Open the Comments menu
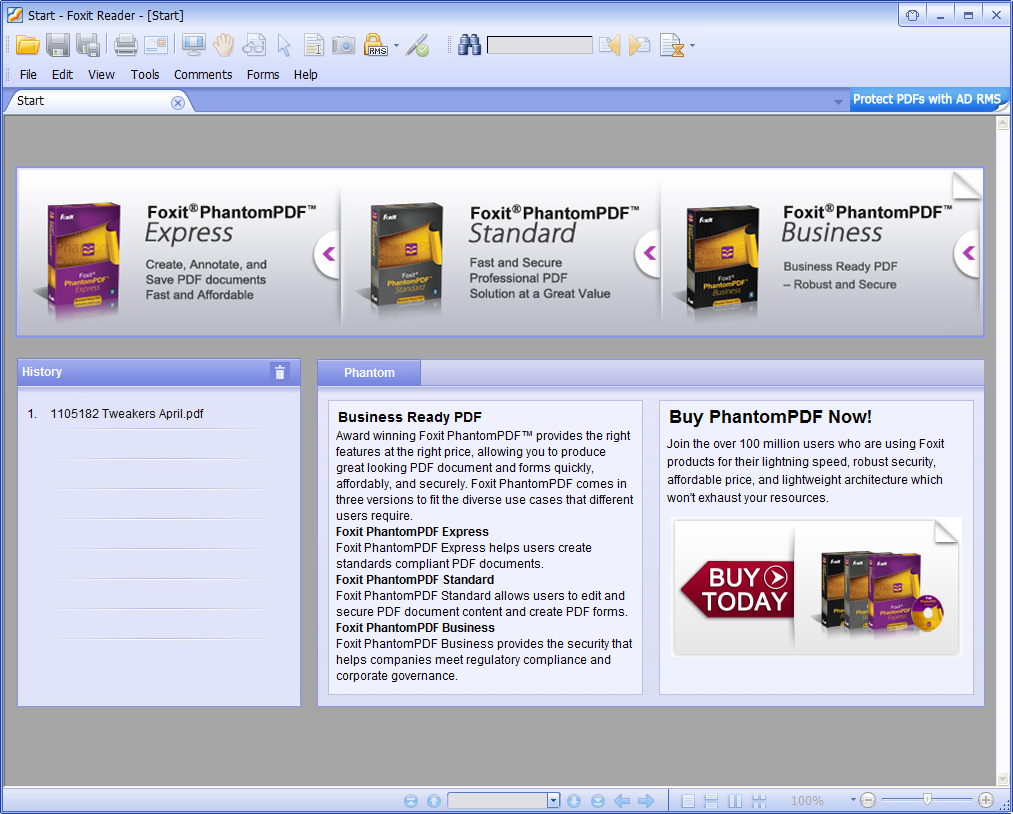 [x=203, y=75]
